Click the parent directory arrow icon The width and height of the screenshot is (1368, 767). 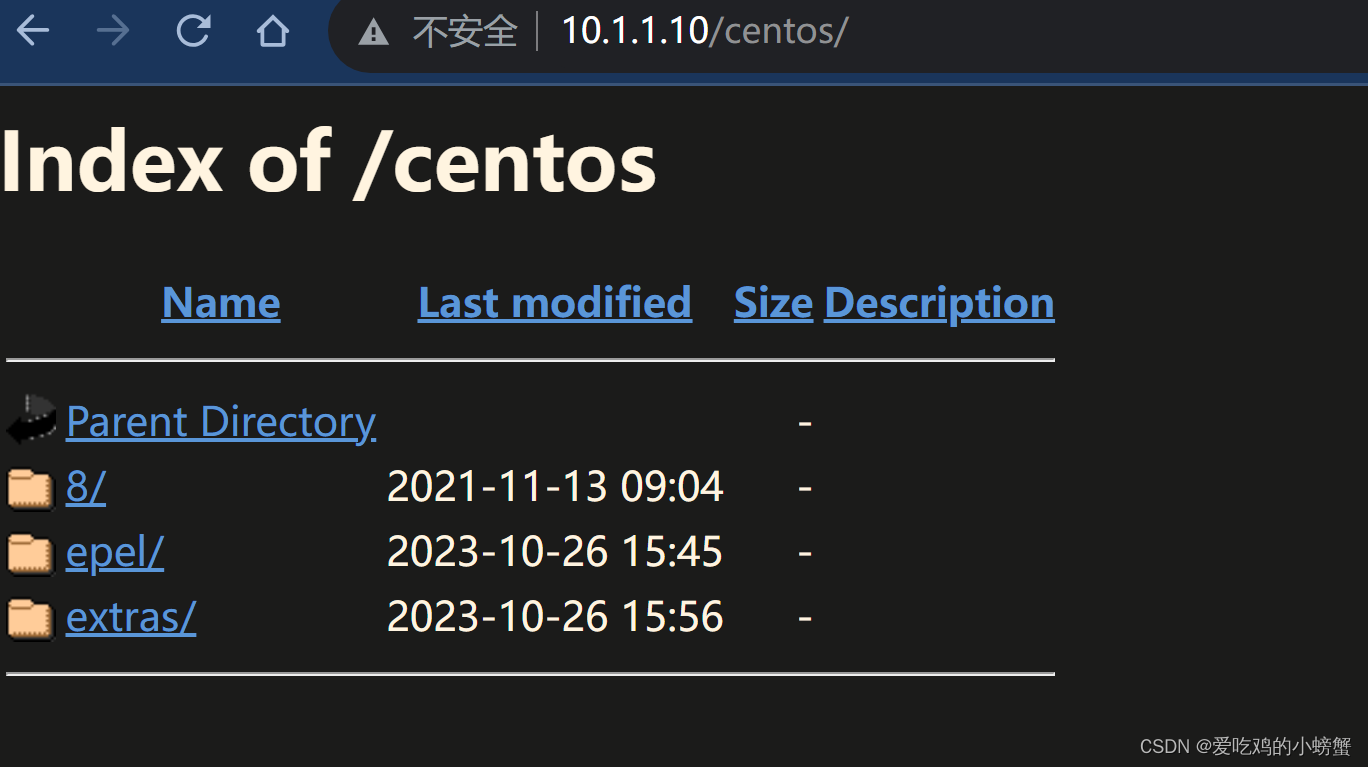coord(28,421)
